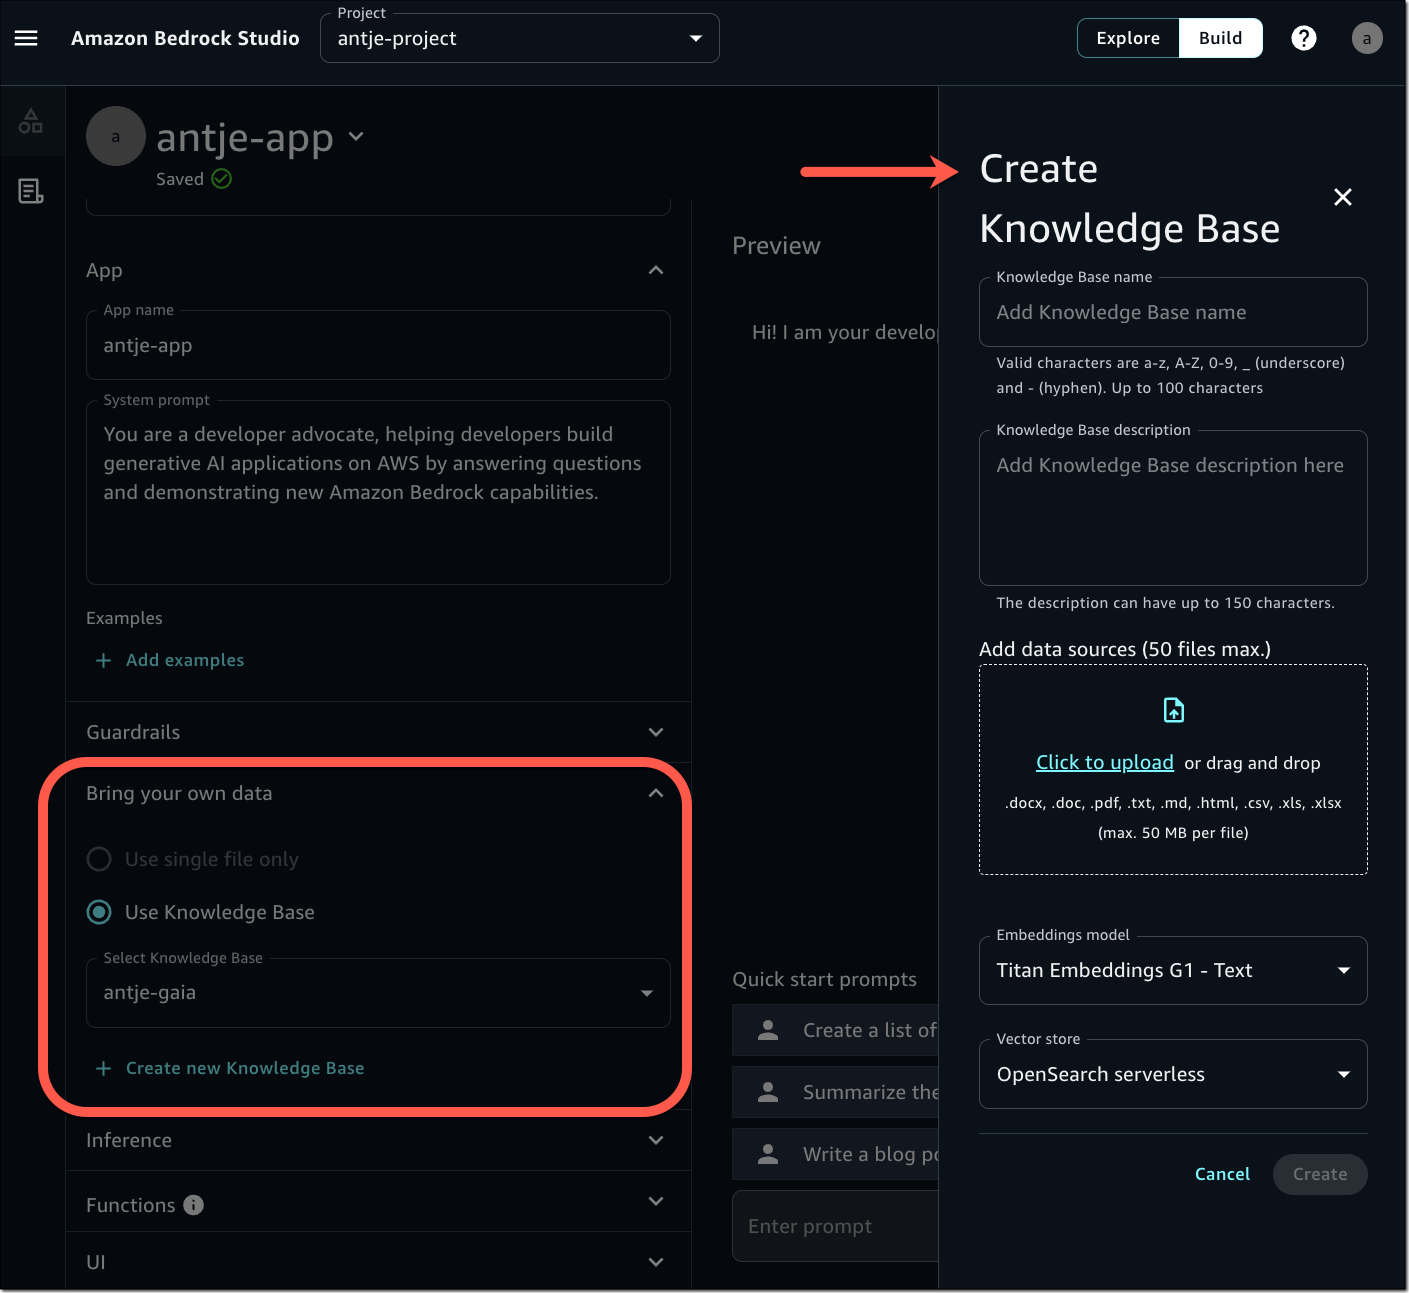Viewport: 1409px width, 1293px height.
Task: Select the Use Knowledge Base radio button
Action: (99, 912)
